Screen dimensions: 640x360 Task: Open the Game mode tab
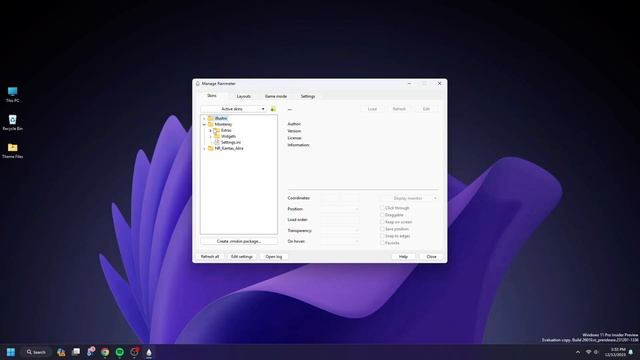coord(276,96)
